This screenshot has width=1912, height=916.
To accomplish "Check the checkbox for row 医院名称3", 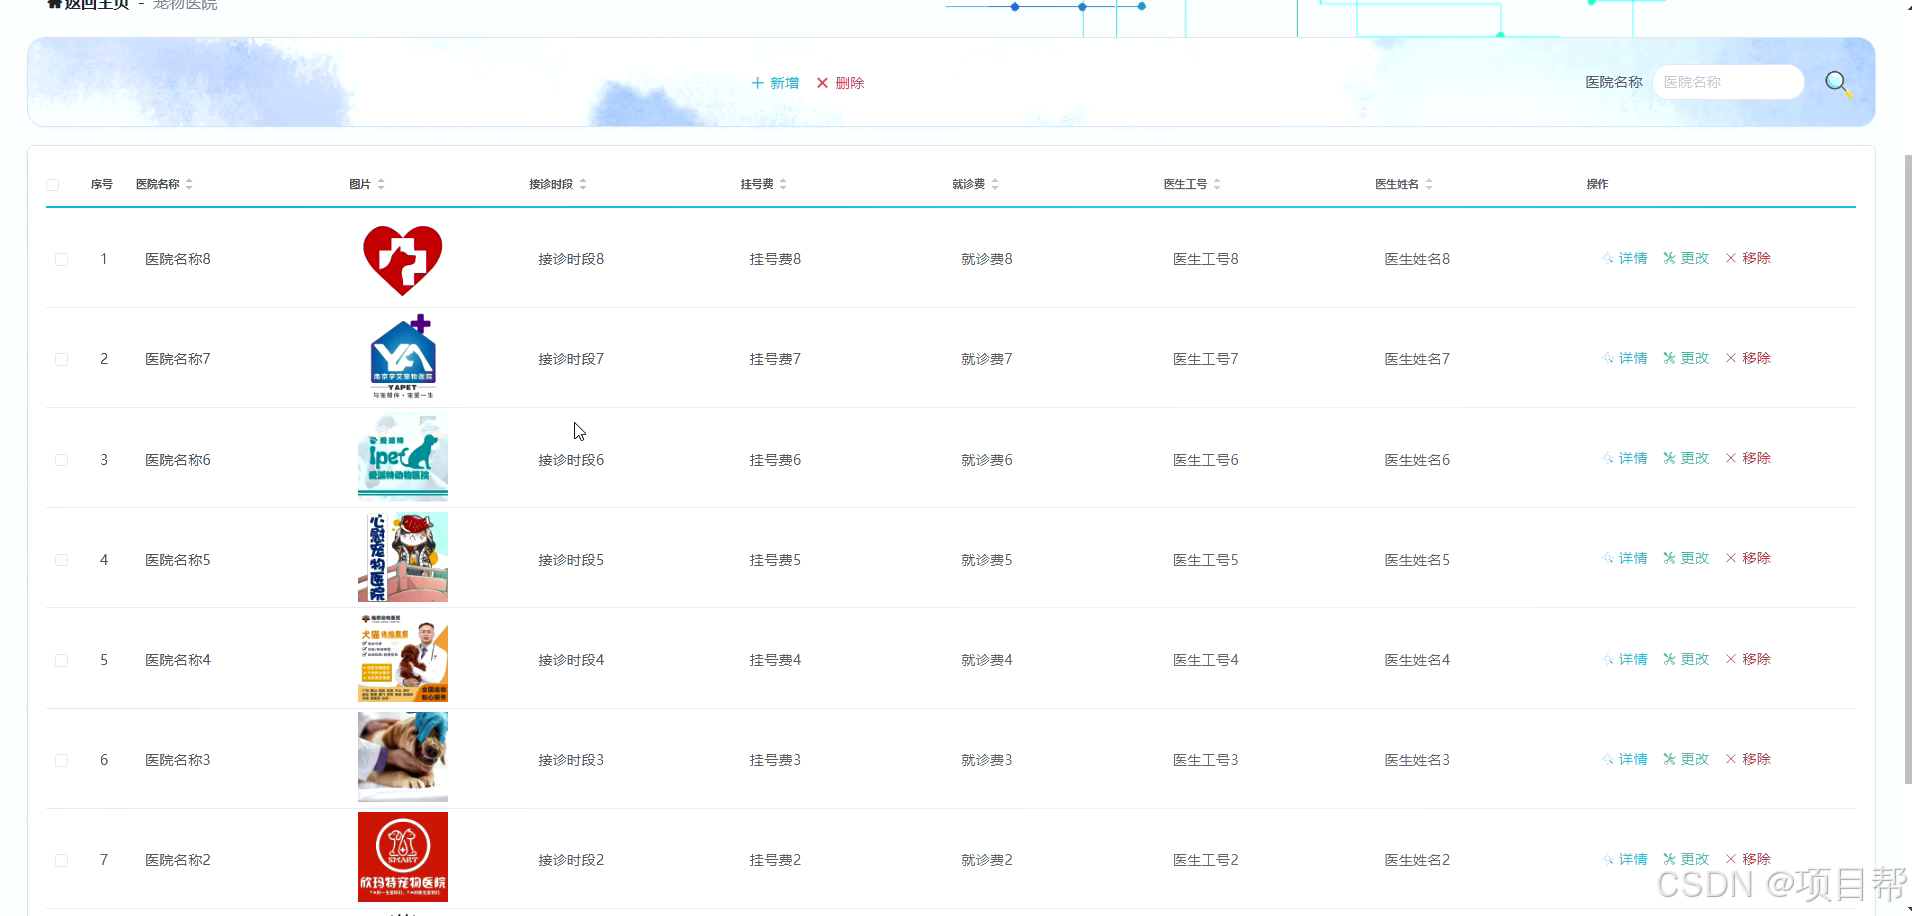I will pyautogui.click(x=61, y=760).
